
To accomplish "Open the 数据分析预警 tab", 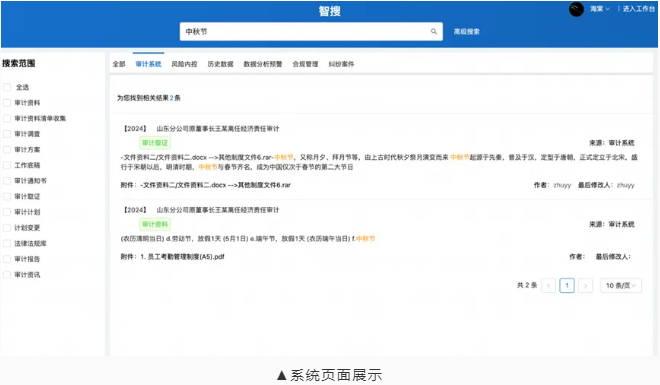I will [263, 64].
